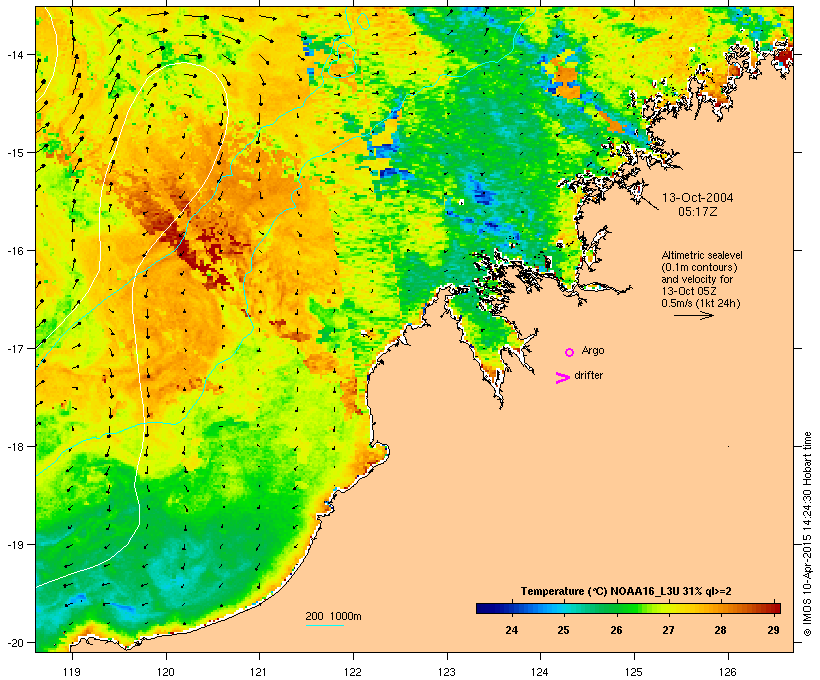Click the colorbar tick label 25
820x680 pixels.
pyautogui.click(x=563, y=630)
